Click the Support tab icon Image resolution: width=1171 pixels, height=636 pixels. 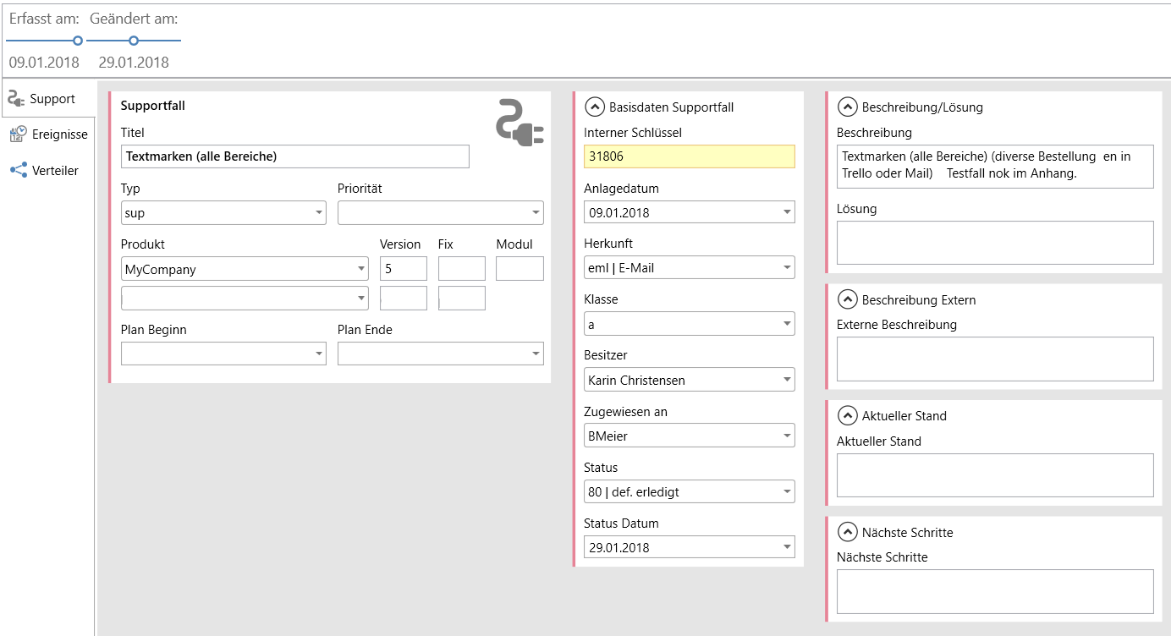click(x=16, y=99)
